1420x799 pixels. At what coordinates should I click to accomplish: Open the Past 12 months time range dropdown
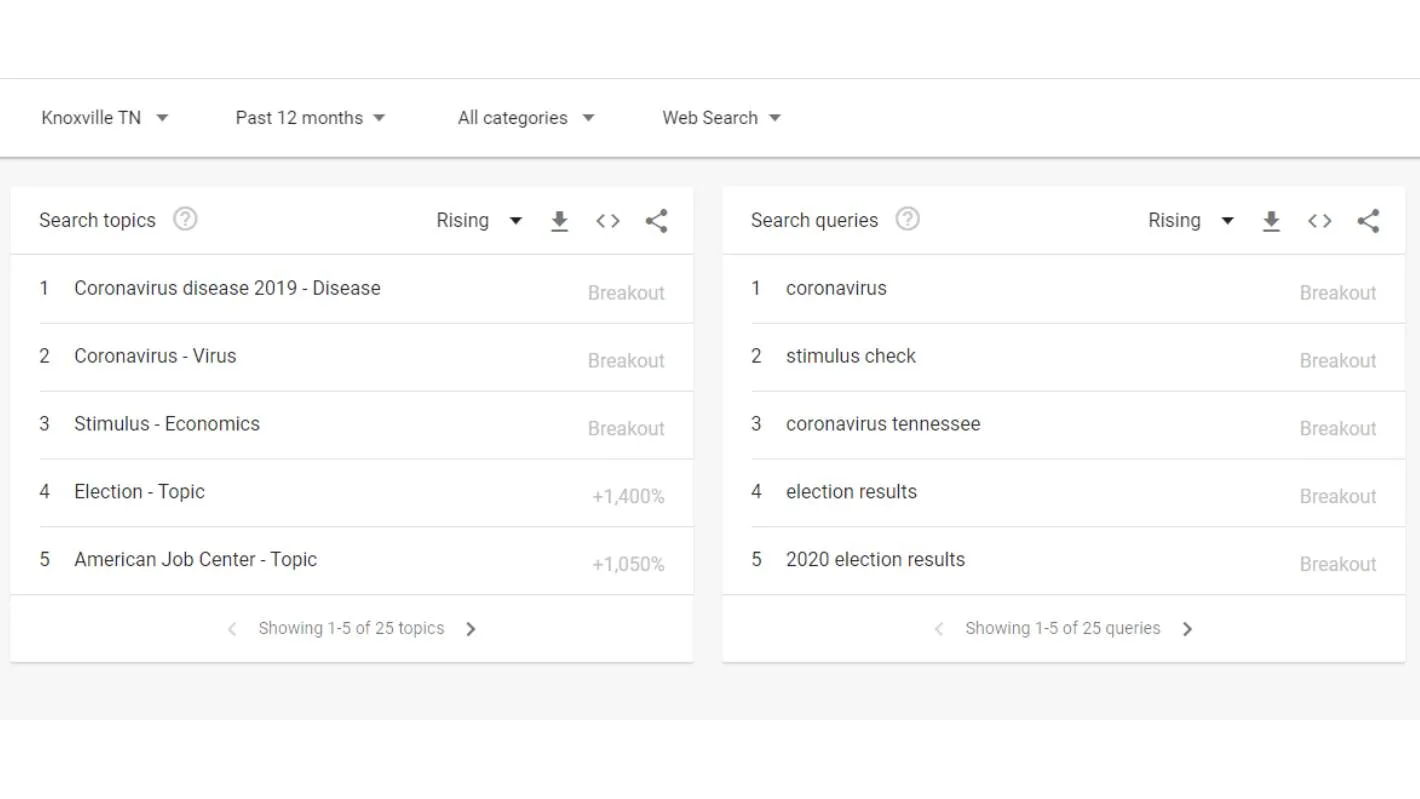tap(310, 117)
